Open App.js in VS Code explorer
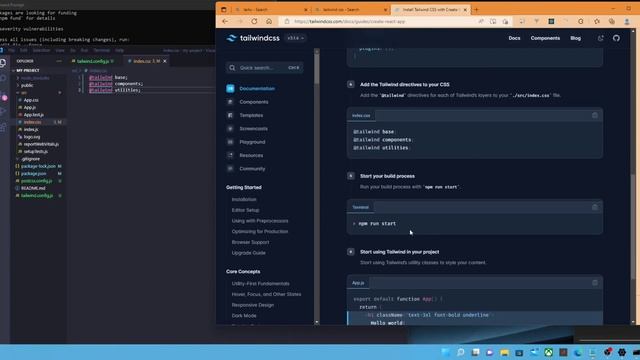 coord(29,107)
